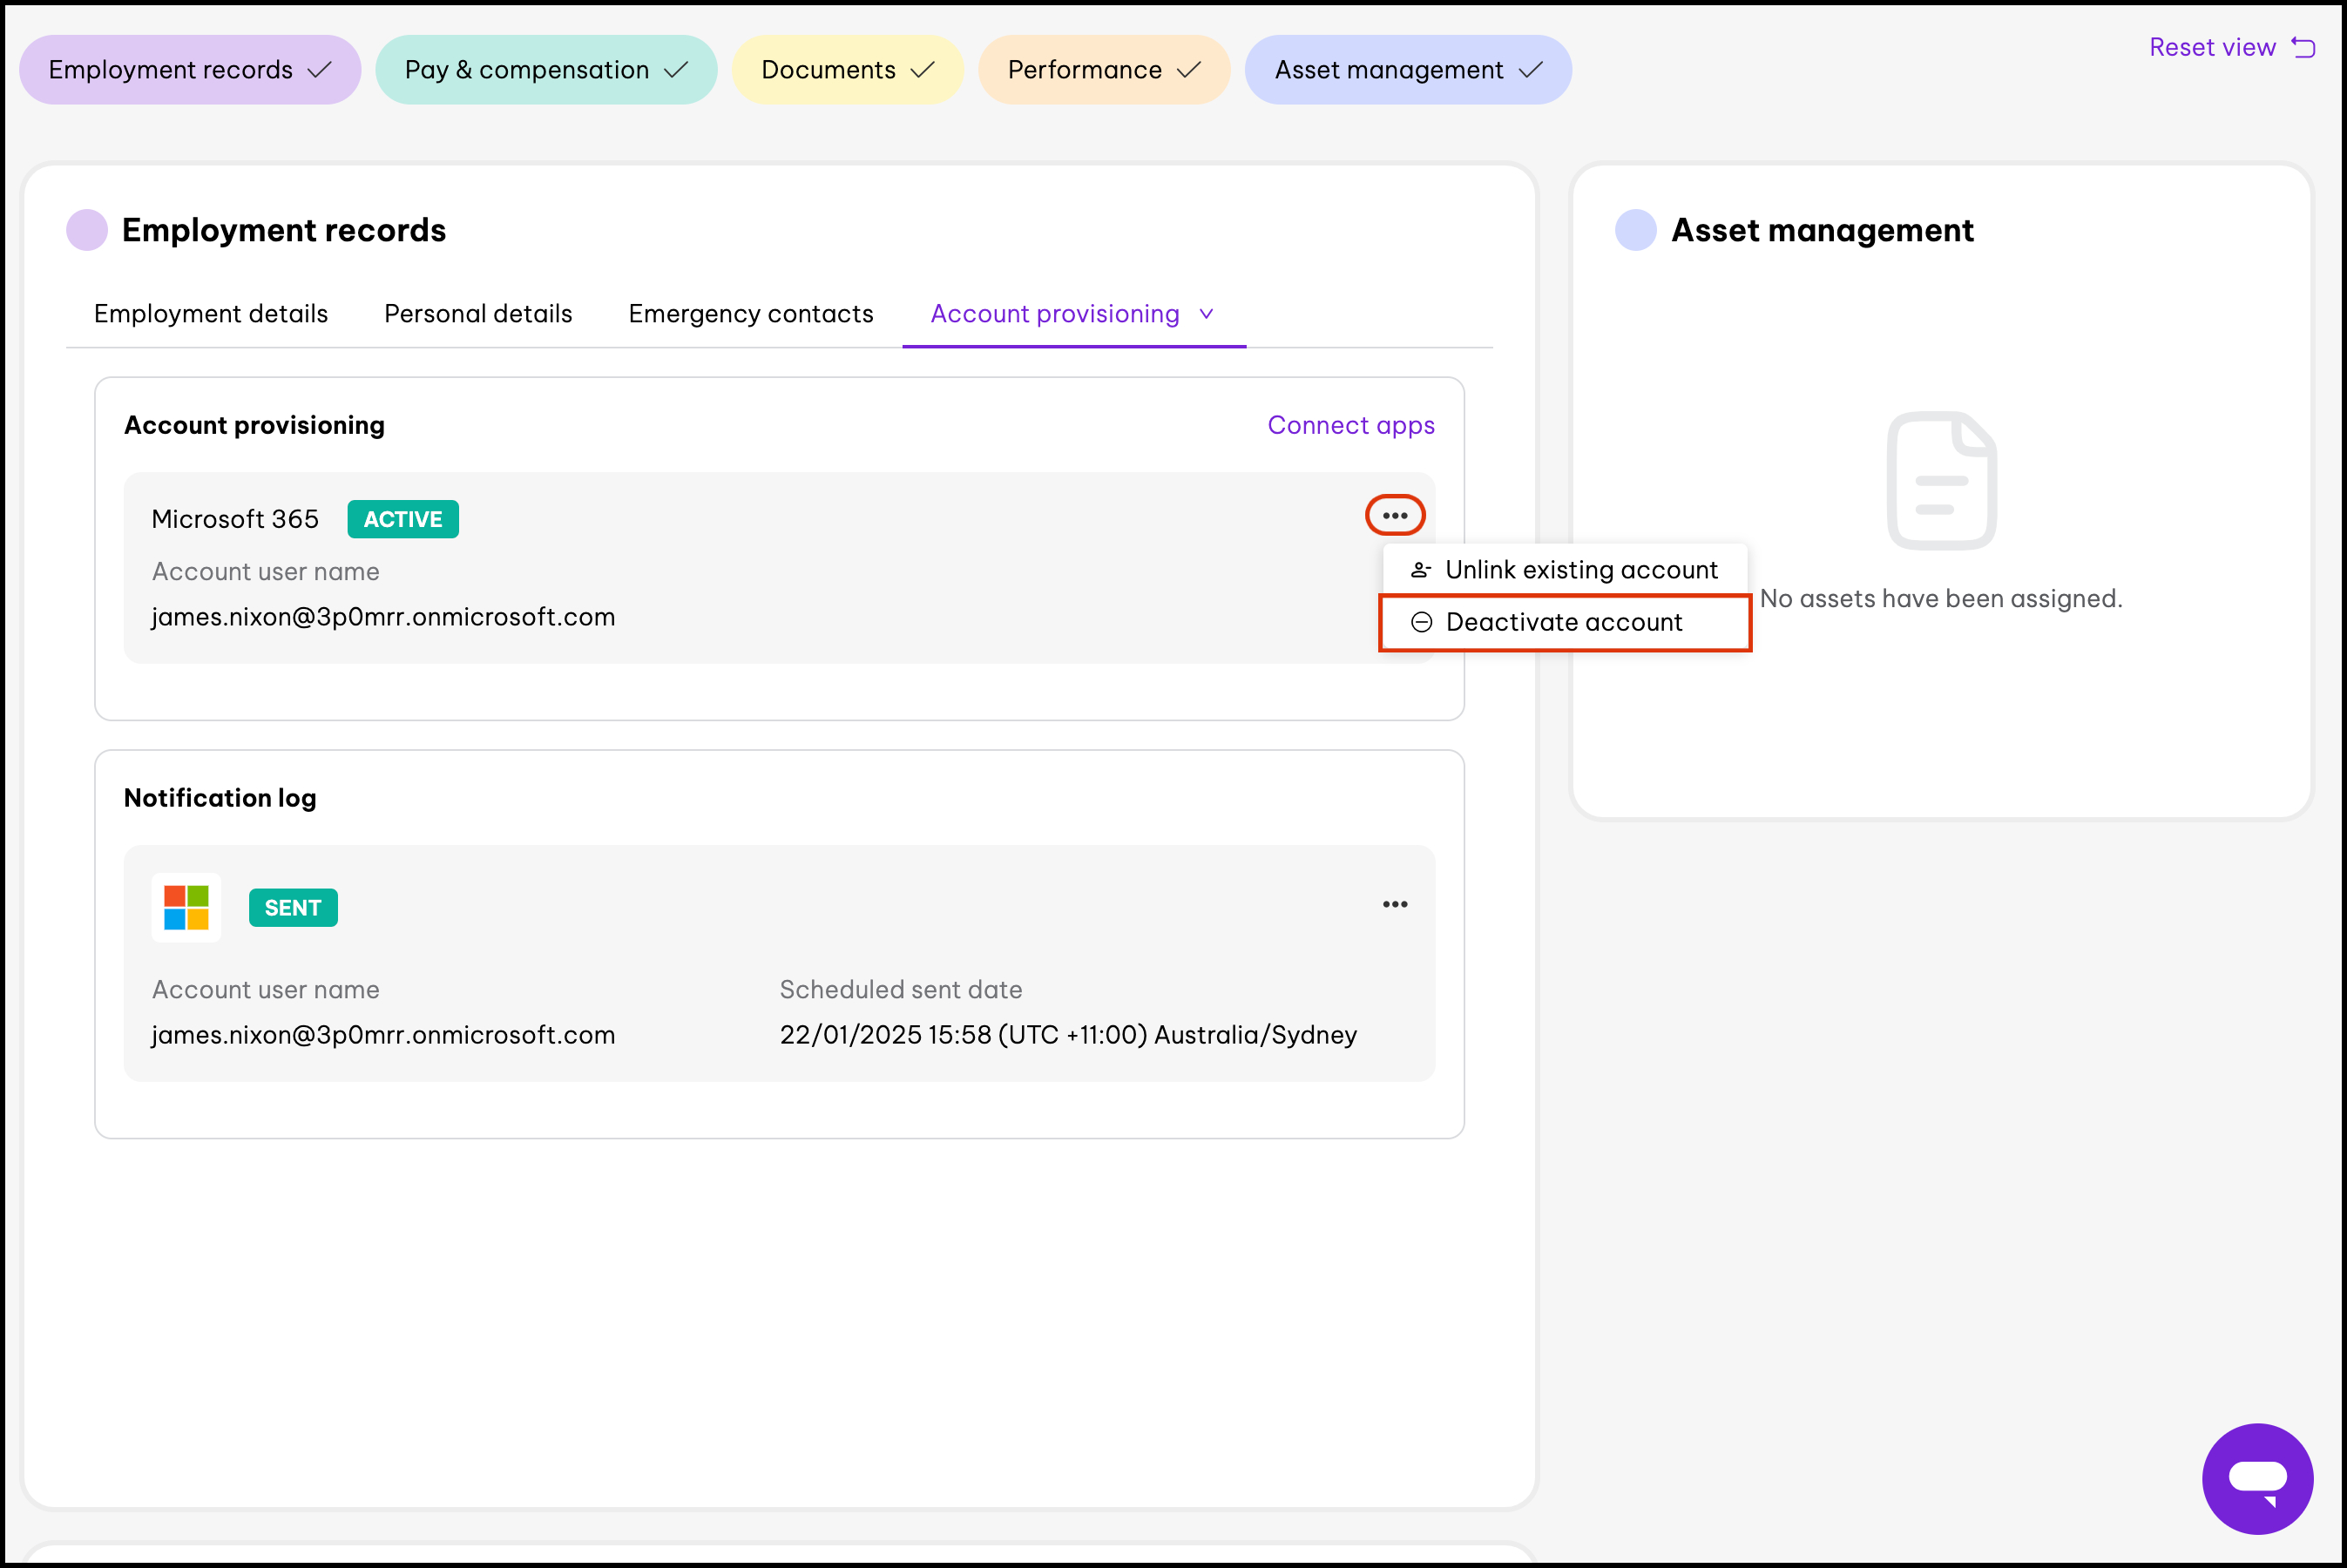Image resolution: width=2347 pixels, height=1568 pixels.
Task: Toggle the Employment records filter chip
Action: 190,70
